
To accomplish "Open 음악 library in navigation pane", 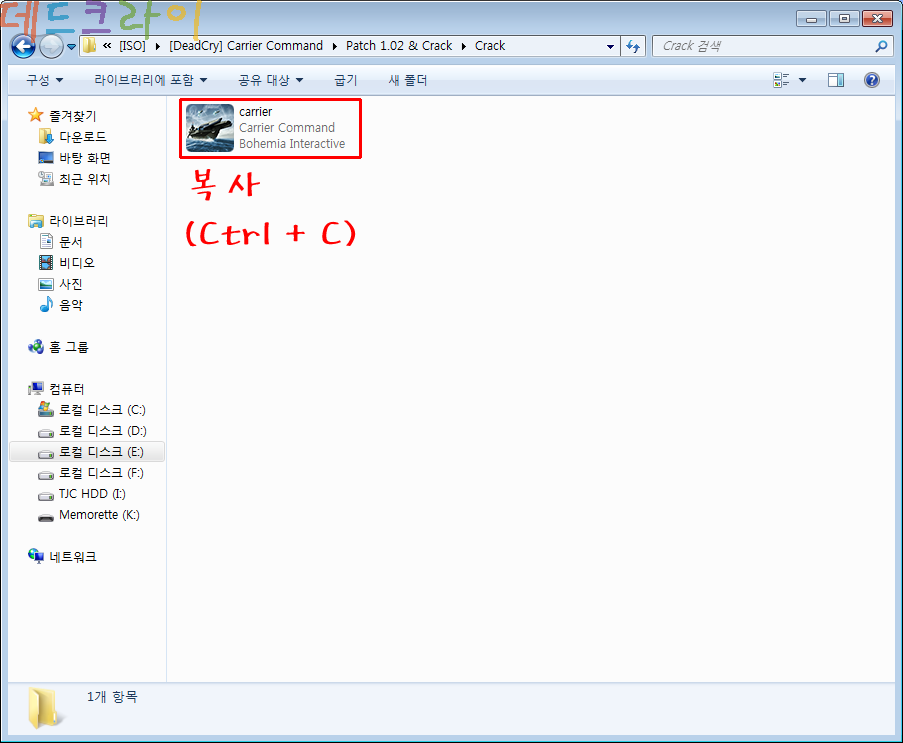I will (x=70, y=305).
